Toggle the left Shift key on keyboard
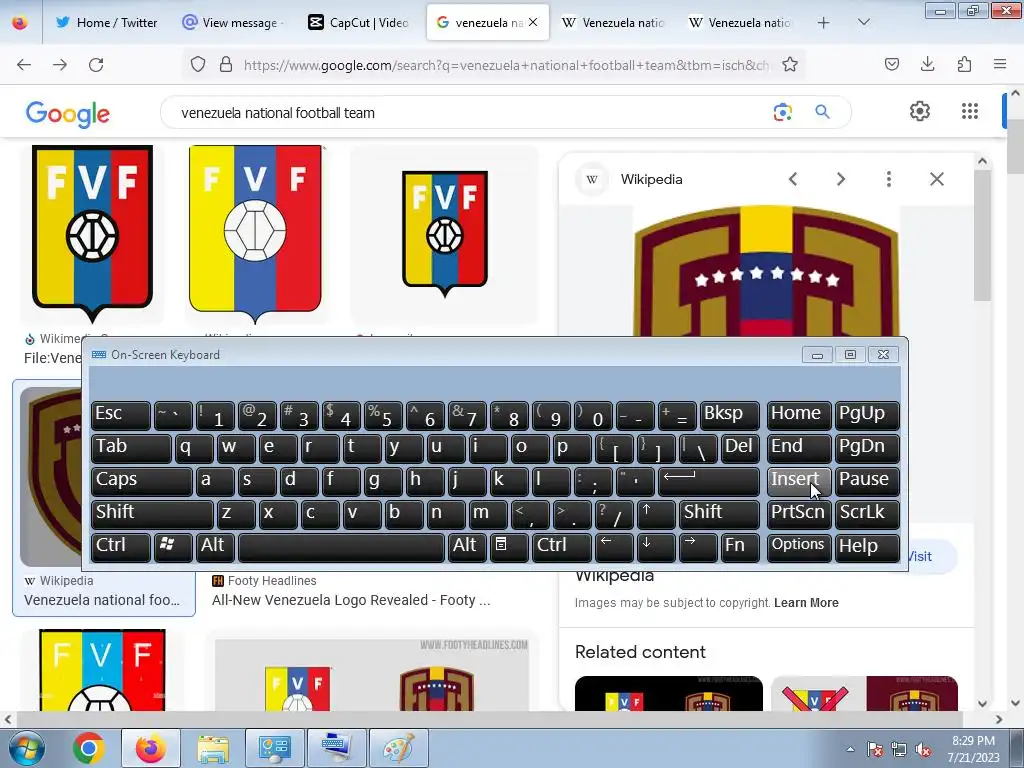The width and height of the screenshot is (1024, 768). point(152,513)
